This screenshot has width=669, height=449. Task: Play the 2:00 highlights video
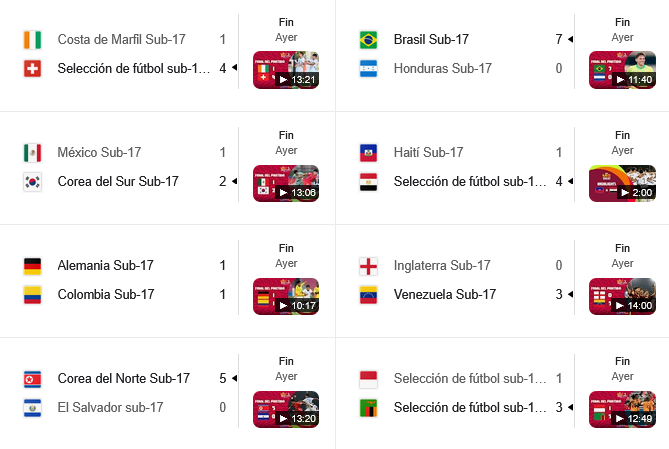[x=622, y=183]
